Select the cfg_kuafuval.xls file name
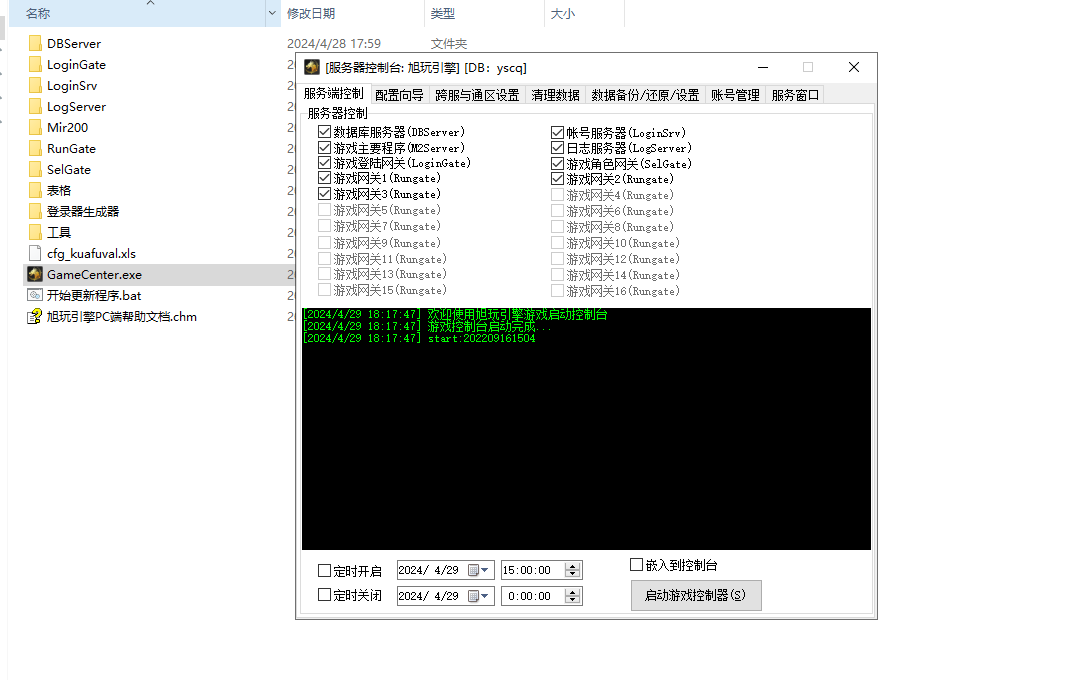Viewport: 1092px width, 680px height. 91,254
